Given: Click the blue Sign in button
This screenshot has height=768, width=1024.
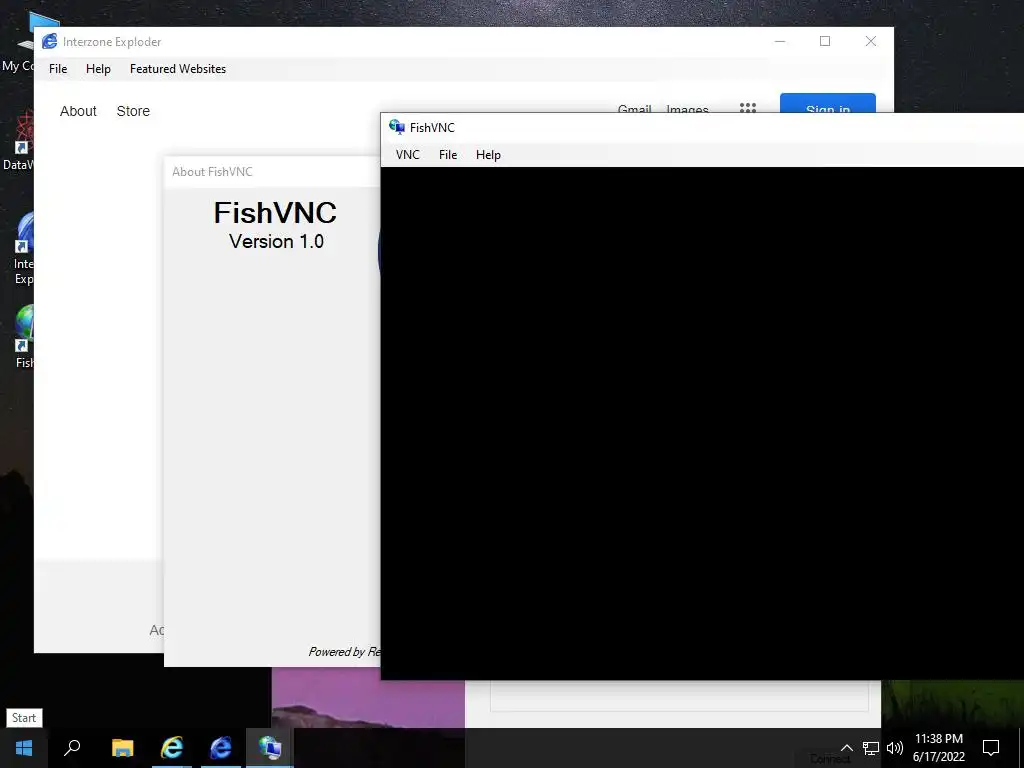Looking at the screenshot, I should point(827,103).
